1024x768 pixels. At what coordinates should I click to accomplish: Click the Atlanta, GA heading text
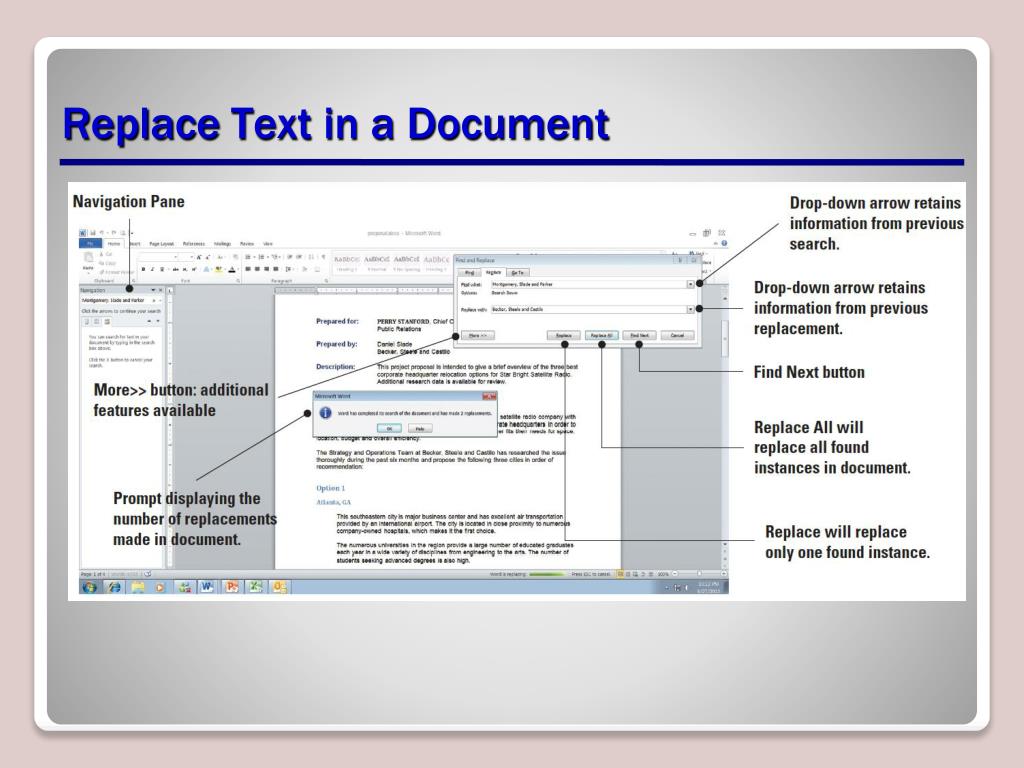tap(334, 502)
